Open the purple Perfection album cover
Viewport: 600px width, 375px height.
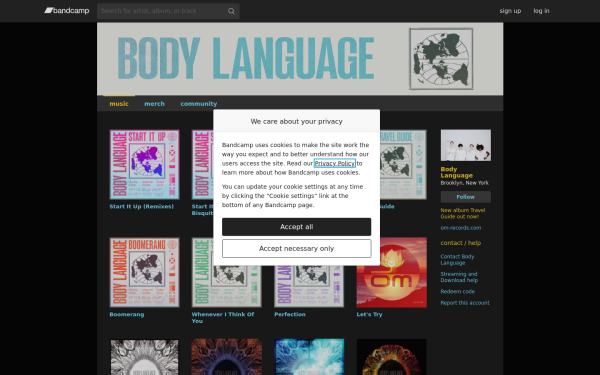tap(309, 287)
